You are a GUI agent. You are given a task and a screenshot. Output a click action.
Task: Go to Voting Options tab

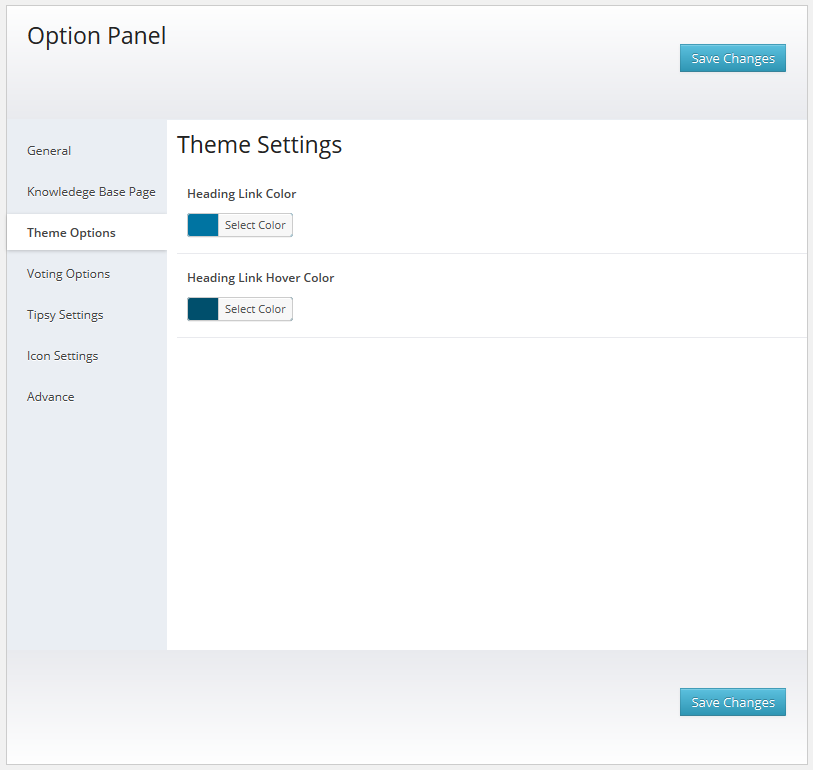pyautogui.click(x=68, y=274)
